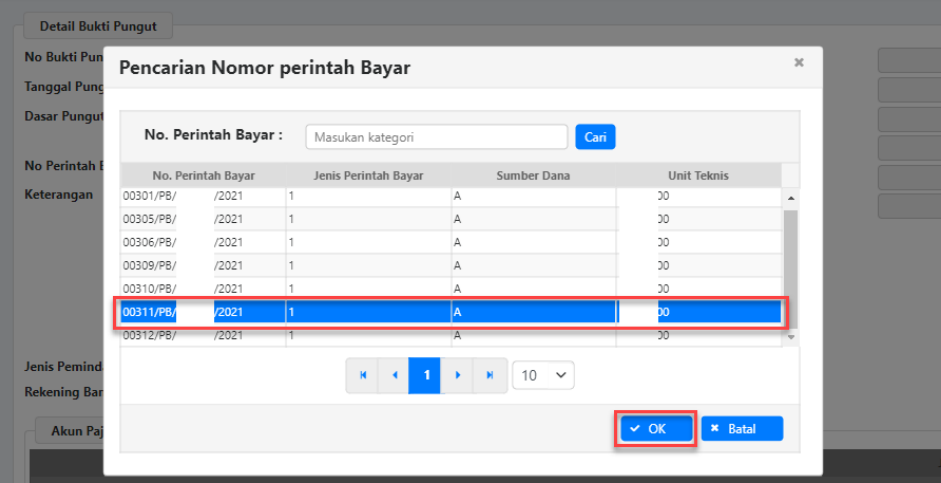This screenshot has height=483, width=941.
Task: Sort by No. Perintah Bayar column header
Action: point(203,175)
